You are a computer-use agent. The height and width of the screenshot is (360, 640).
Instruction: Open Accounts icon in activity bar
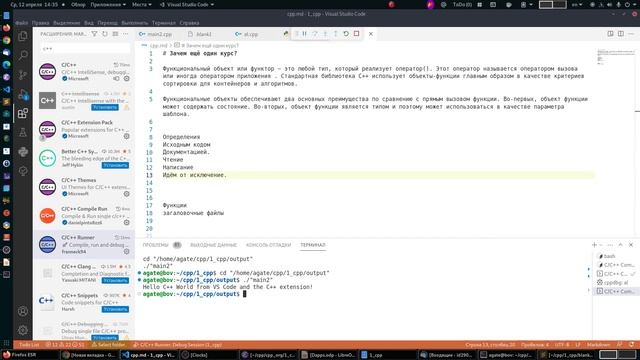23,311
